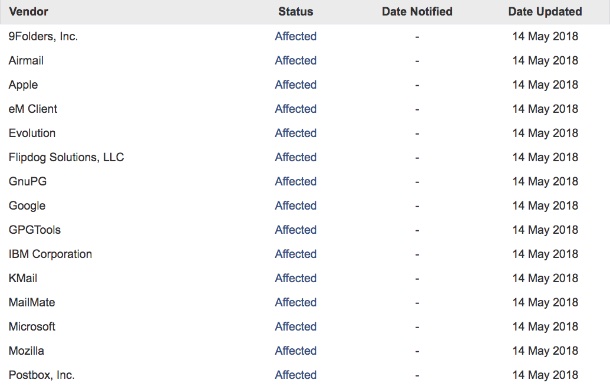Open the Affected status link for Airmail
This screenshot has width=610, height=386.
296,60
